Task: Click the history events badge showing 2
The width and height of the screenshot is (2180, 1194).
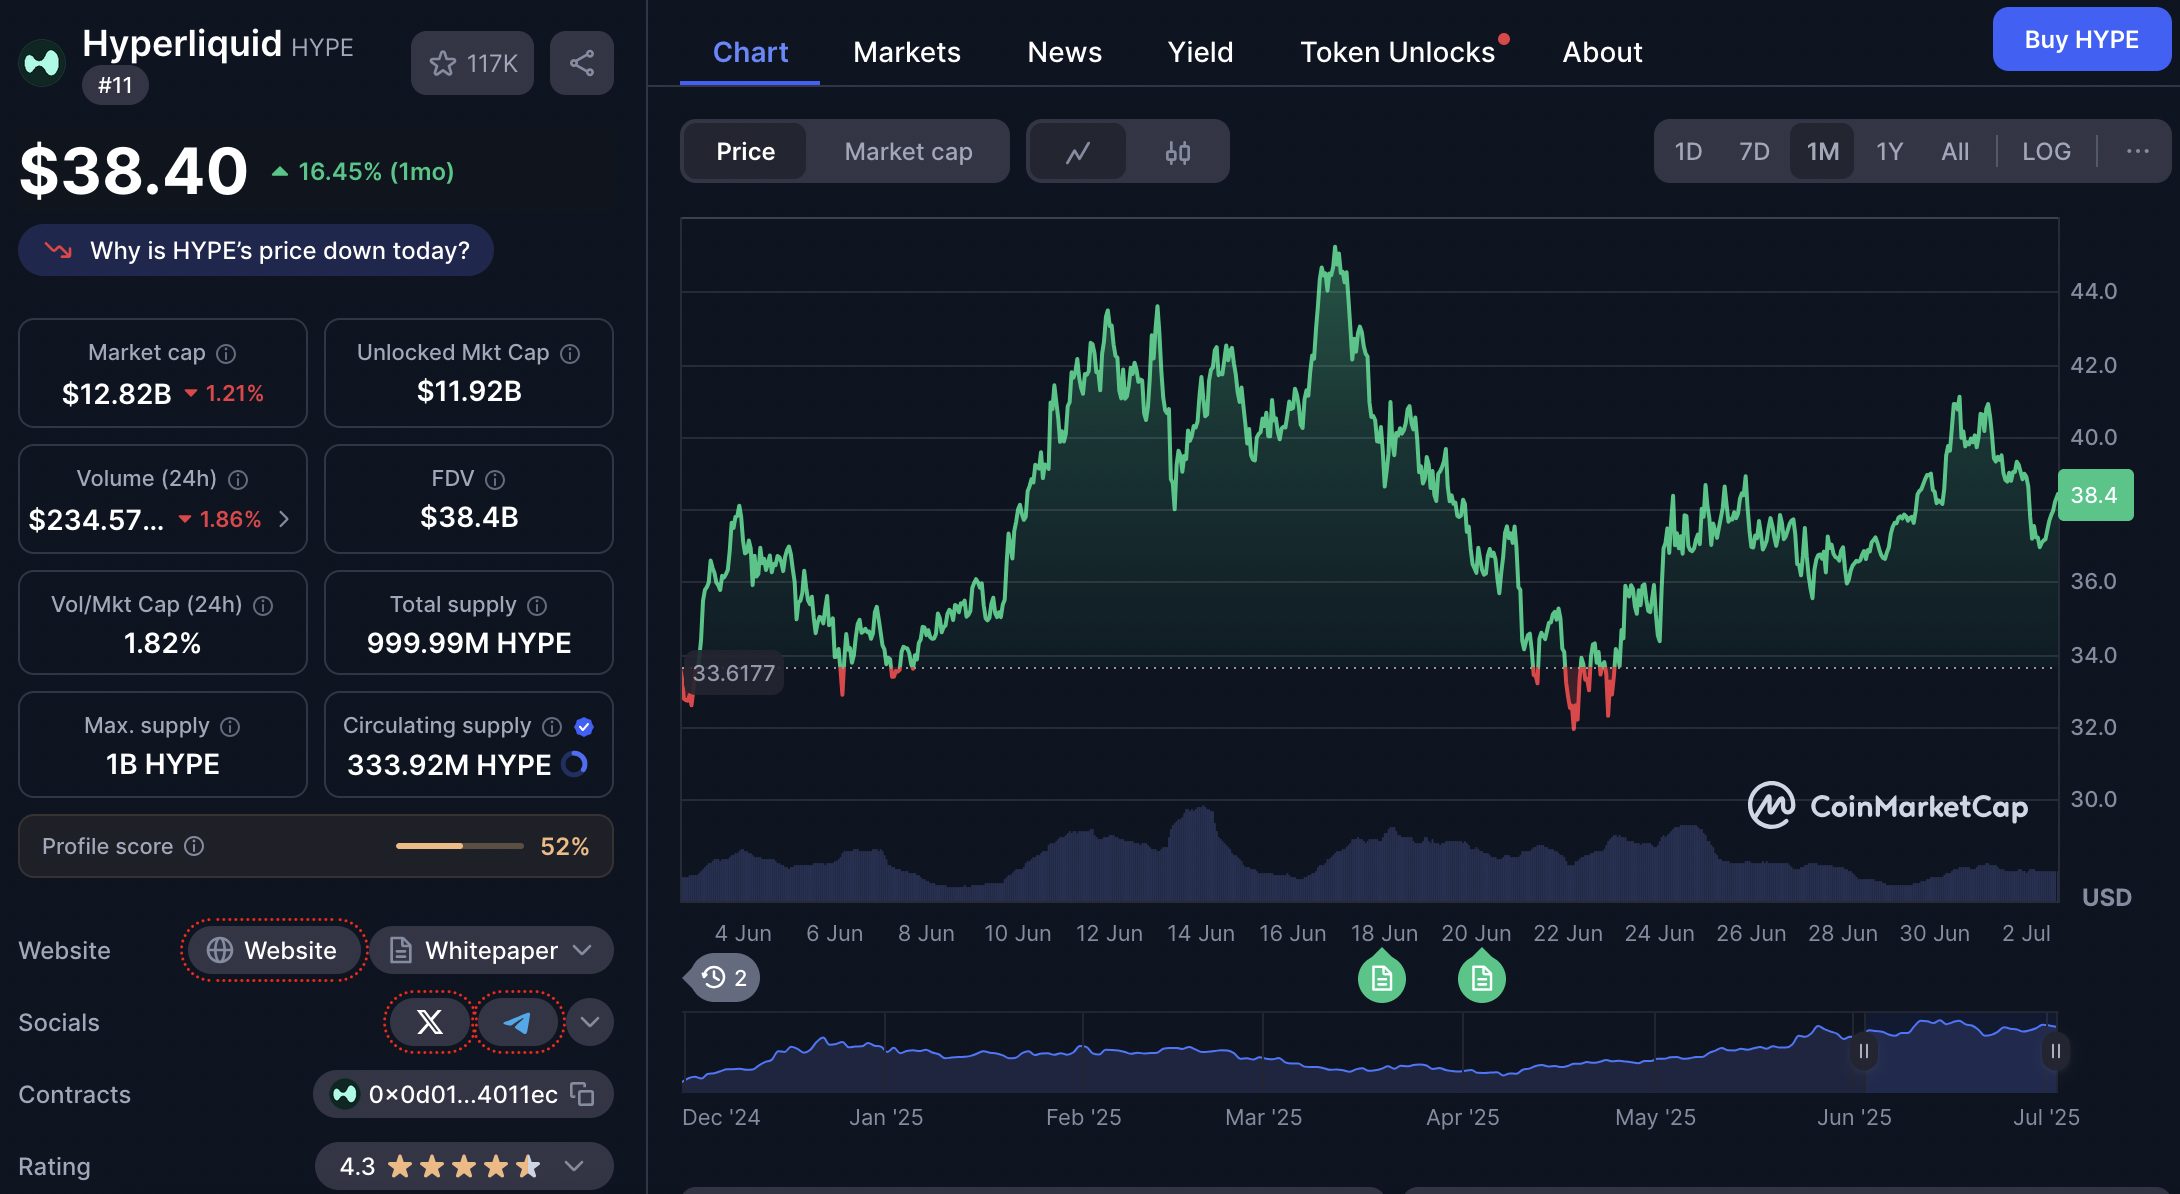Action: coord(723,977)
